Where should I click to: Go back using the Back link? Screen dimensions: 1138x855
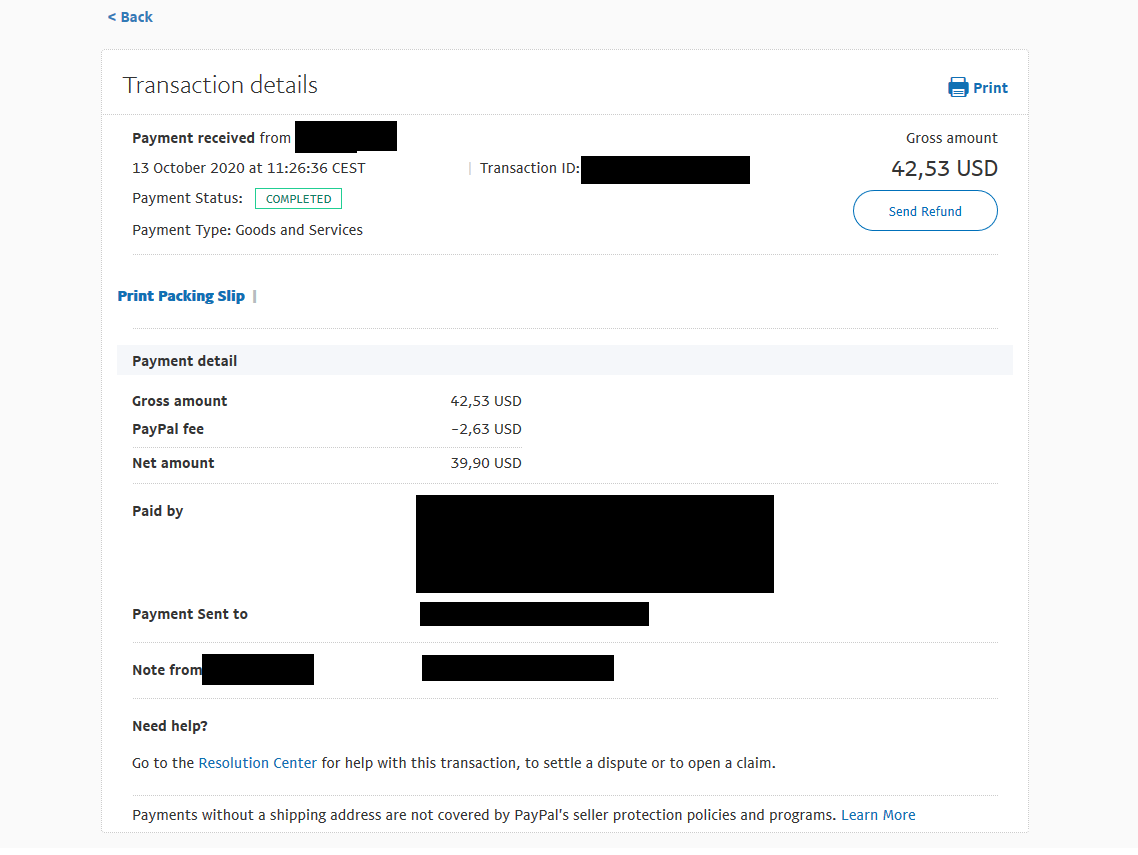(130, 17)
